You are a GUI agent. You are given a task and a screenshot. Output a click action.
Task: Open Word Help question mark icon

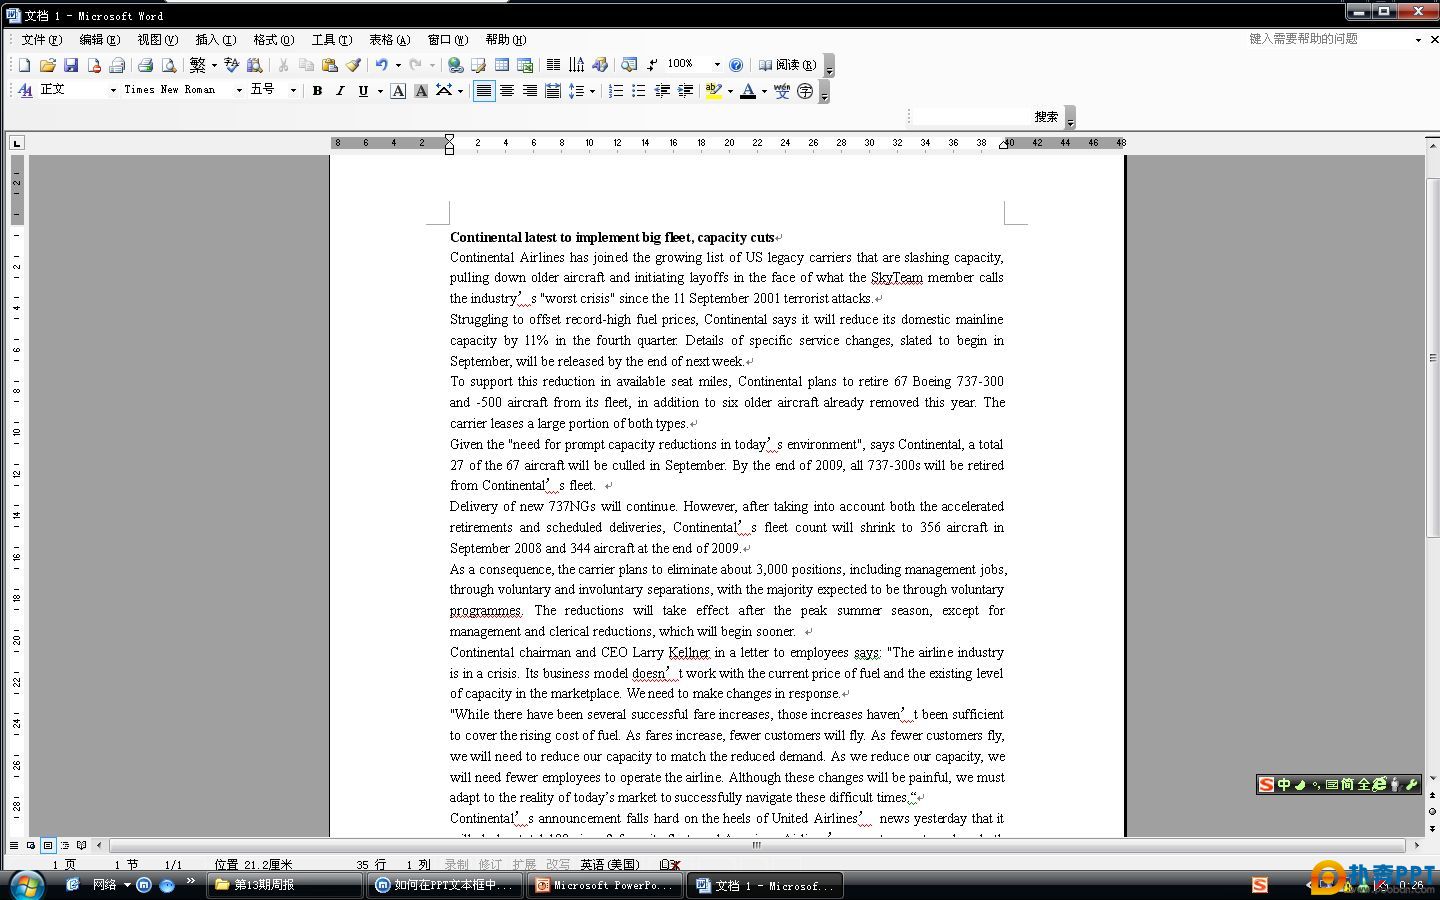coord(736,65)
